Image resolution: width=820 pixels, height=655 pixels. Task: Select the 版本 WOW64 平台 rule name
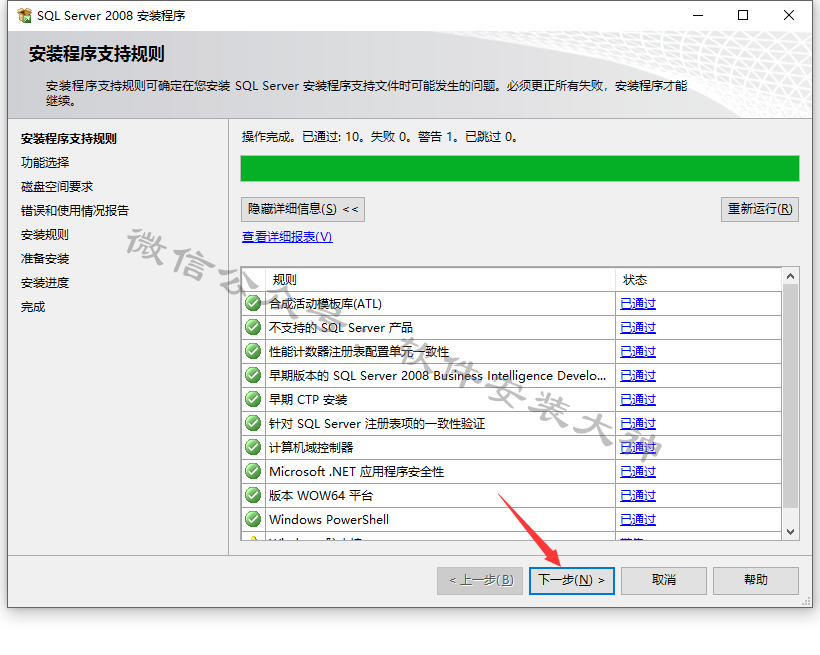click(x=321, y=496)
